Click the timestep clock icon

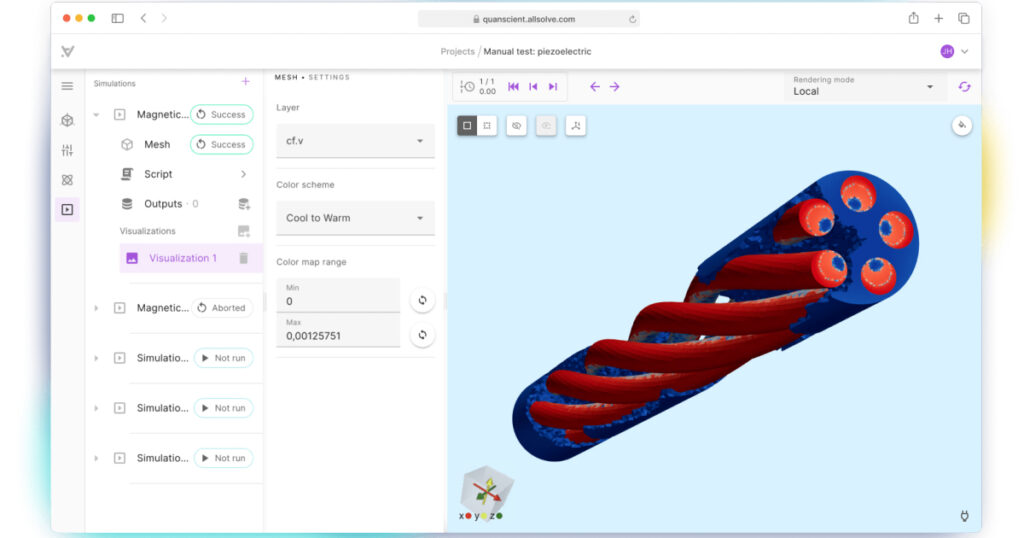(x=467, y=87)
